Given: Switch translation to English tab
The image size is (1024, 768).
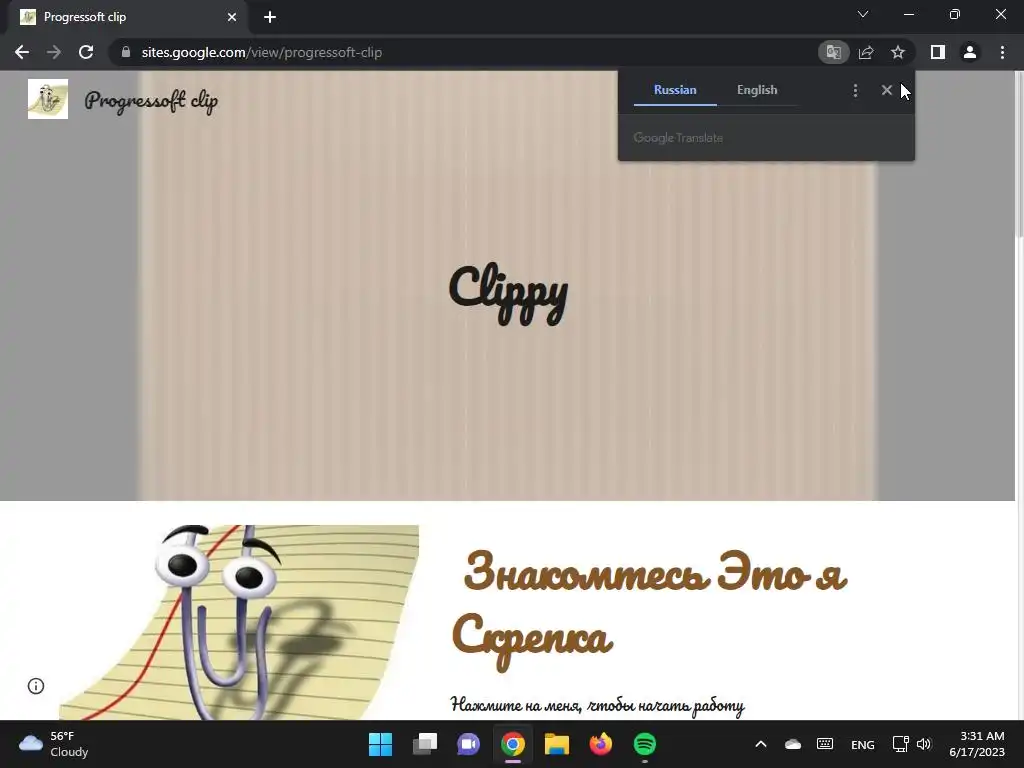Looking at the screenshot, I should click(x=757, y=90).
